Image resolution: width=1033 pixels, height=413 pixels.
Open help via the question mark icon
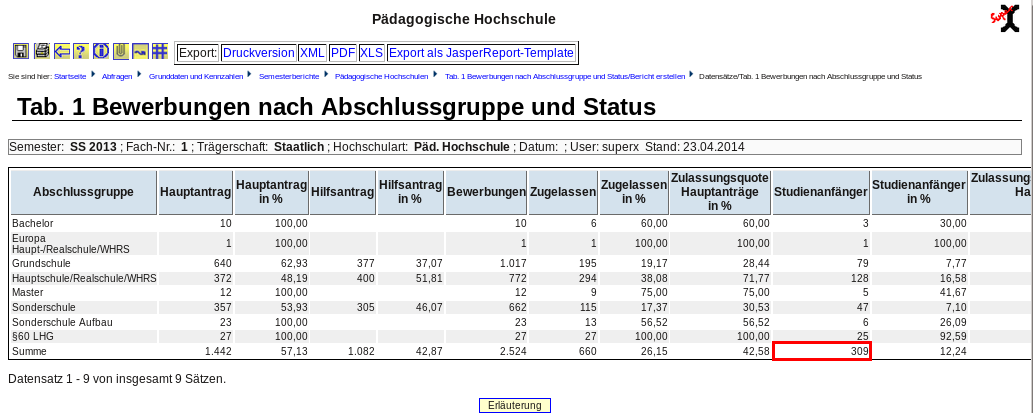point(81,51)
